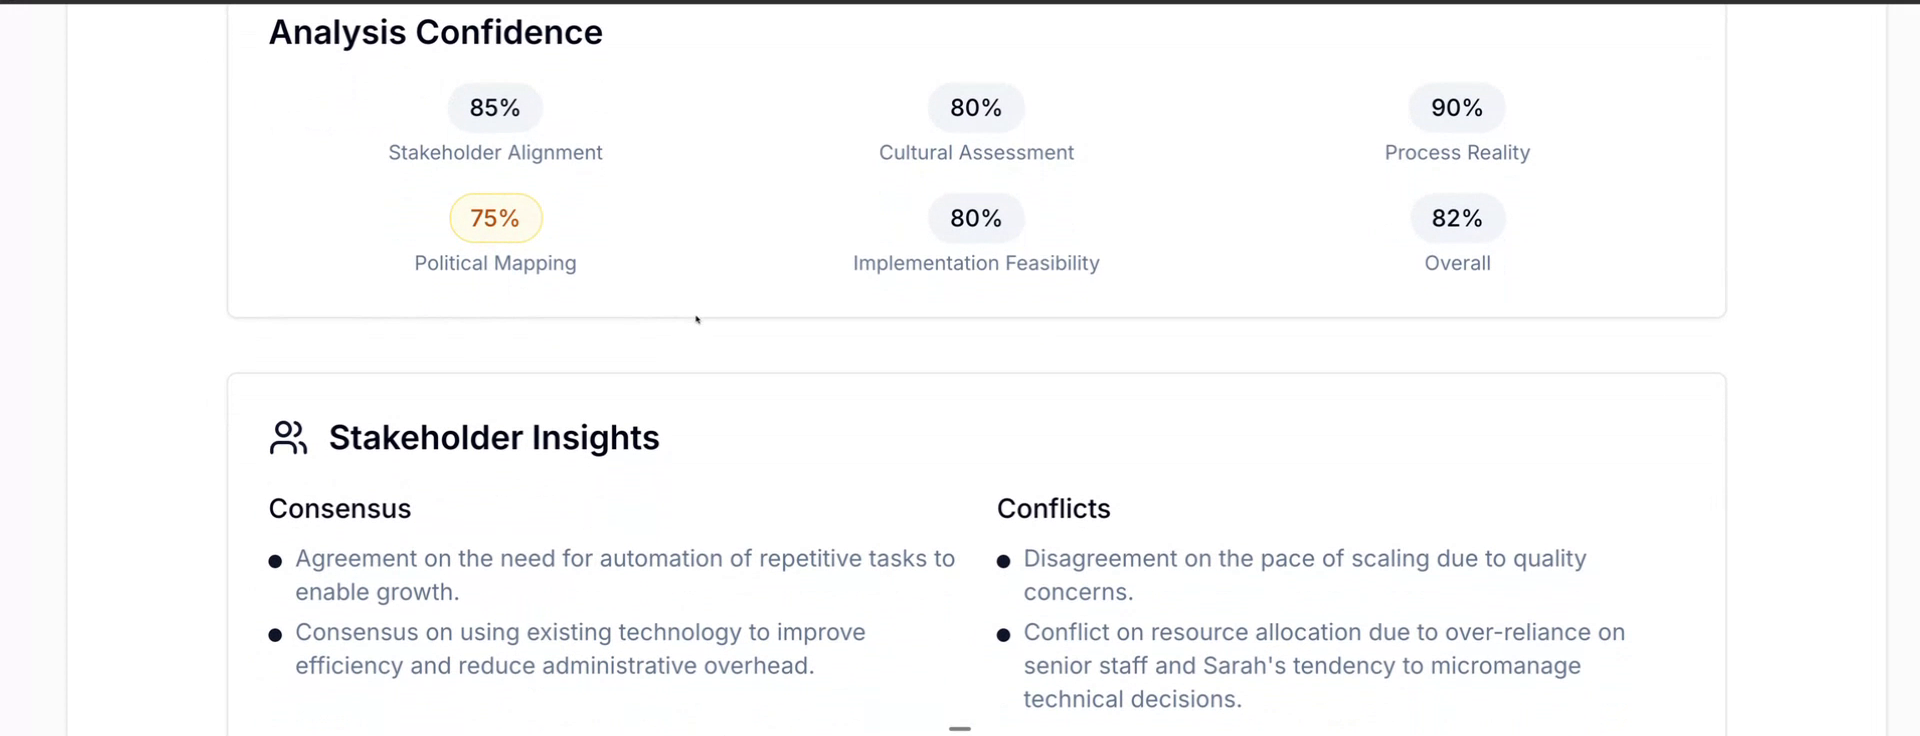
Task: Click the 82% Overall confidence badge
Action: pos(1457,218)
